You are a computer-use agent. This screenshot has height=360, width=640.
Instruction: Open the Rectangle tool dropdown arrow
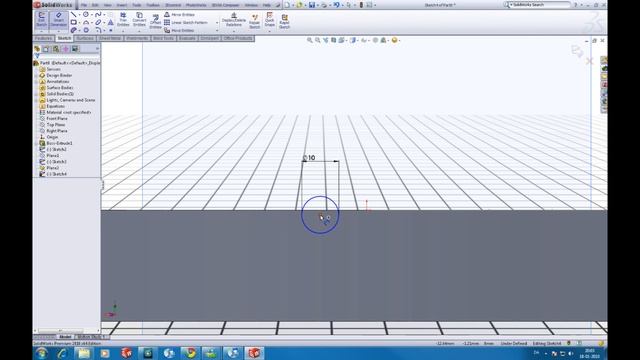click(x=79, y=22)
